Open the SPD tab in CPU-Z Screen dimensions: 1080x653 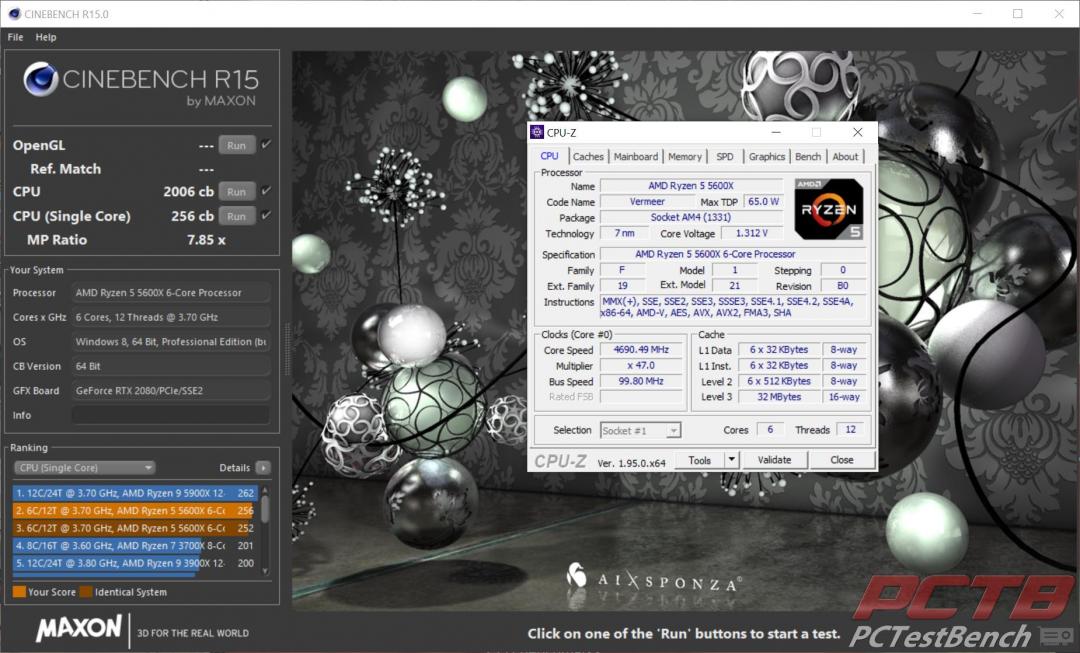[x=725, y=157]
